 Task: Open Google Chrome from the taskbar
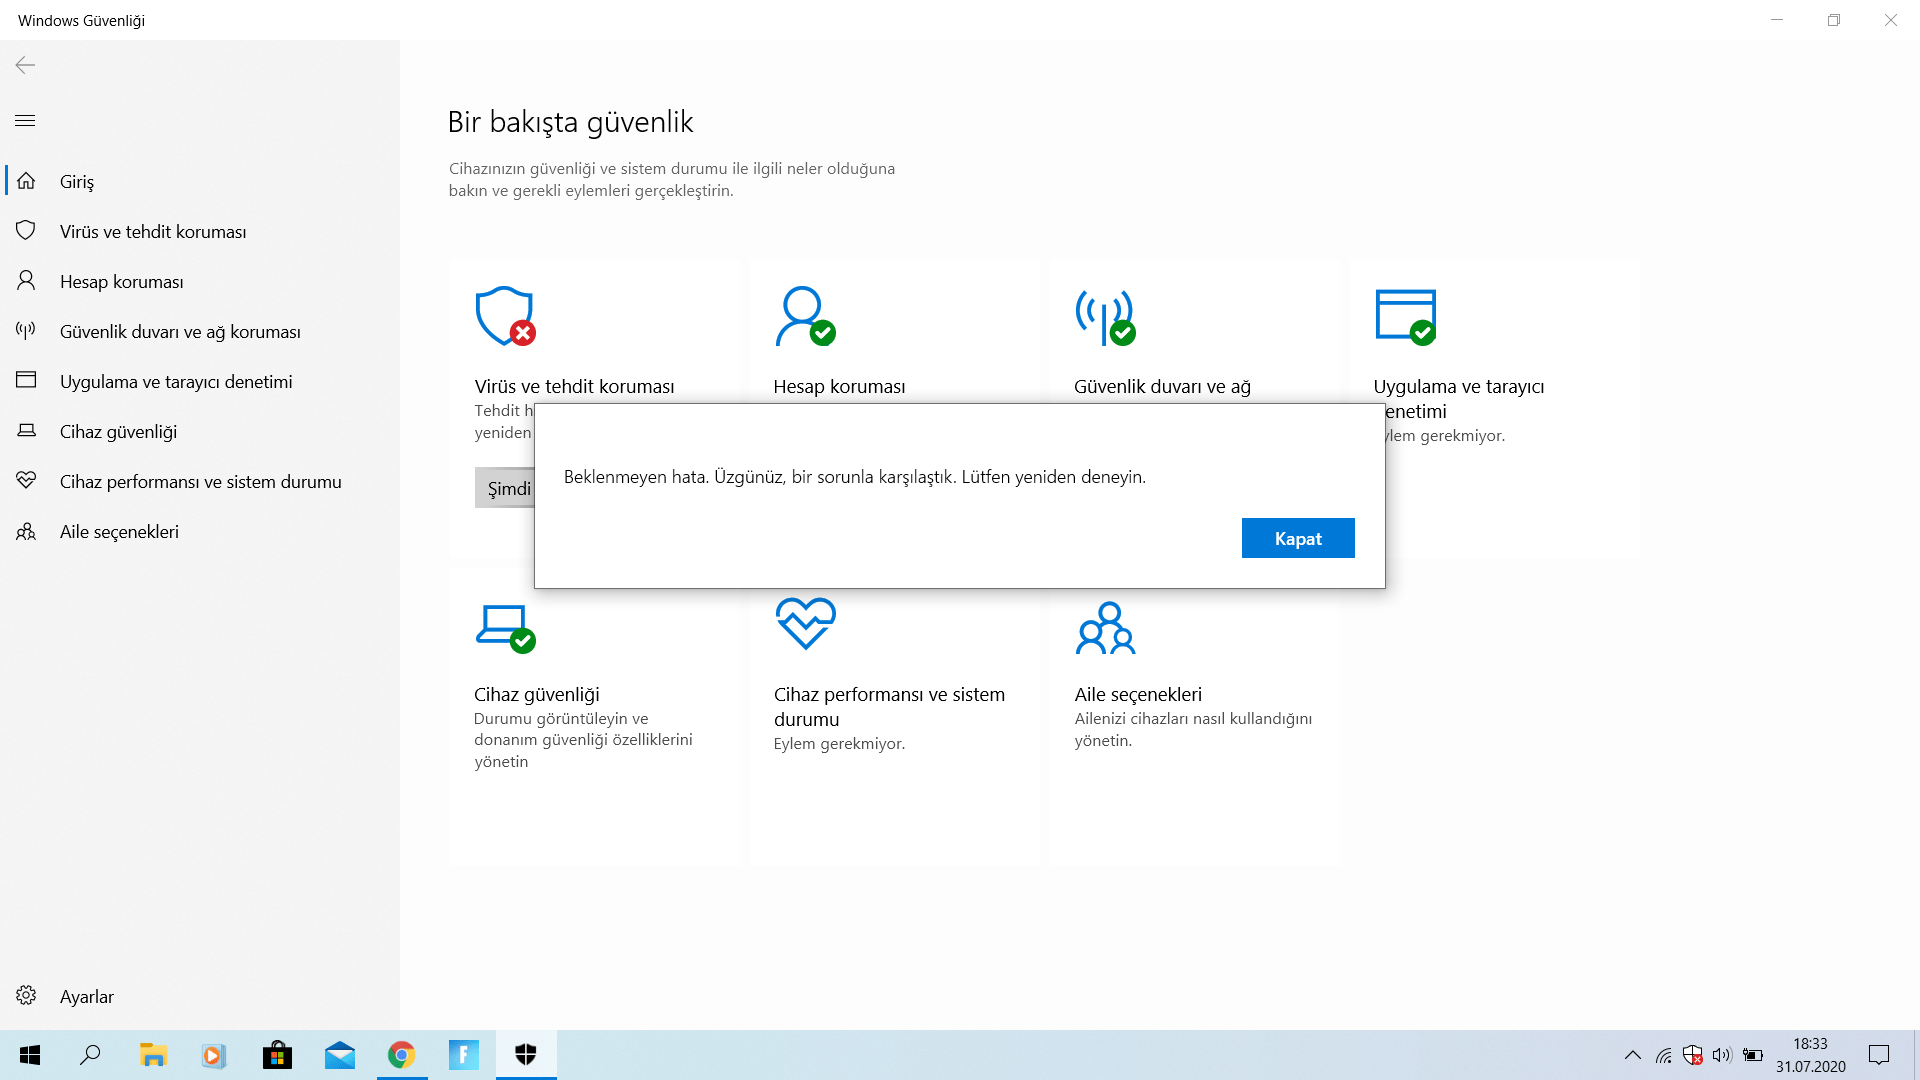[x=402, y=1055]
